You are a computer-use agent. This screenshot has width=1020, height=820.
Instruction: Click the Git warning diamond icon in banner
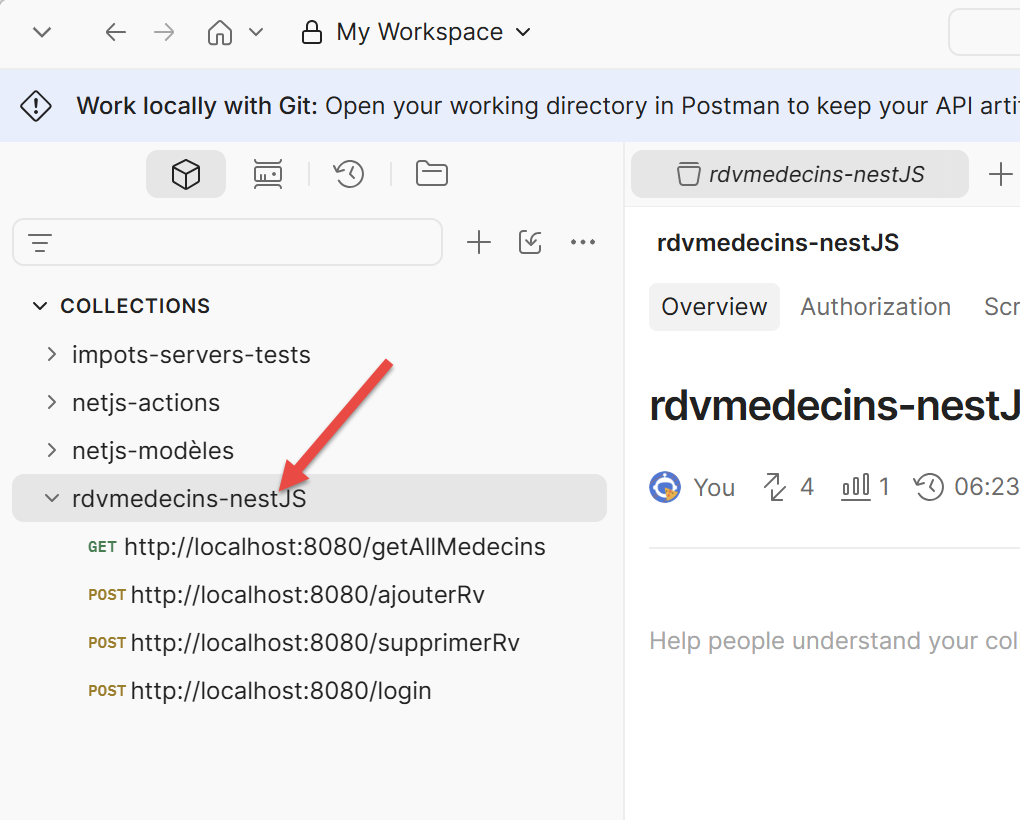pos(36,105)
